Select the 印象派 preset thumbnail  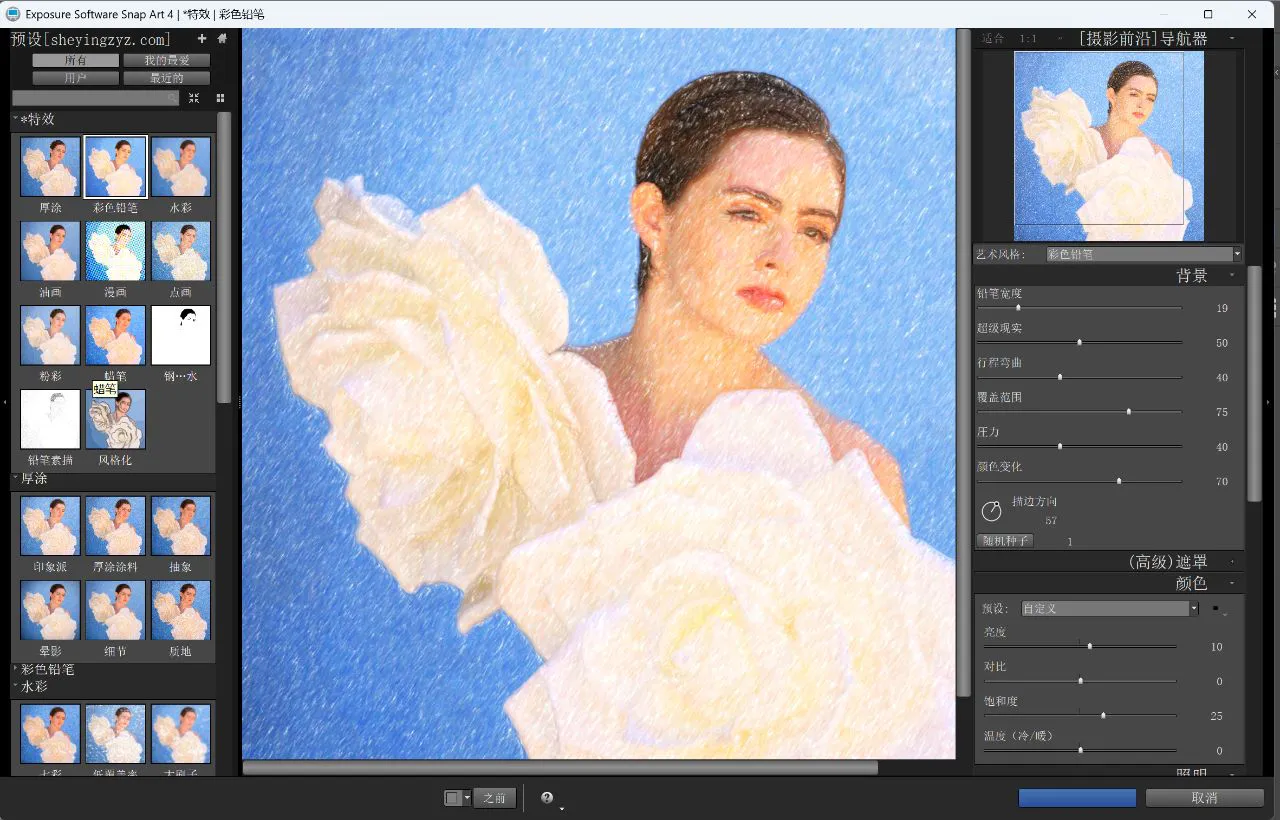pyautogui.click(x=50, y=526)
